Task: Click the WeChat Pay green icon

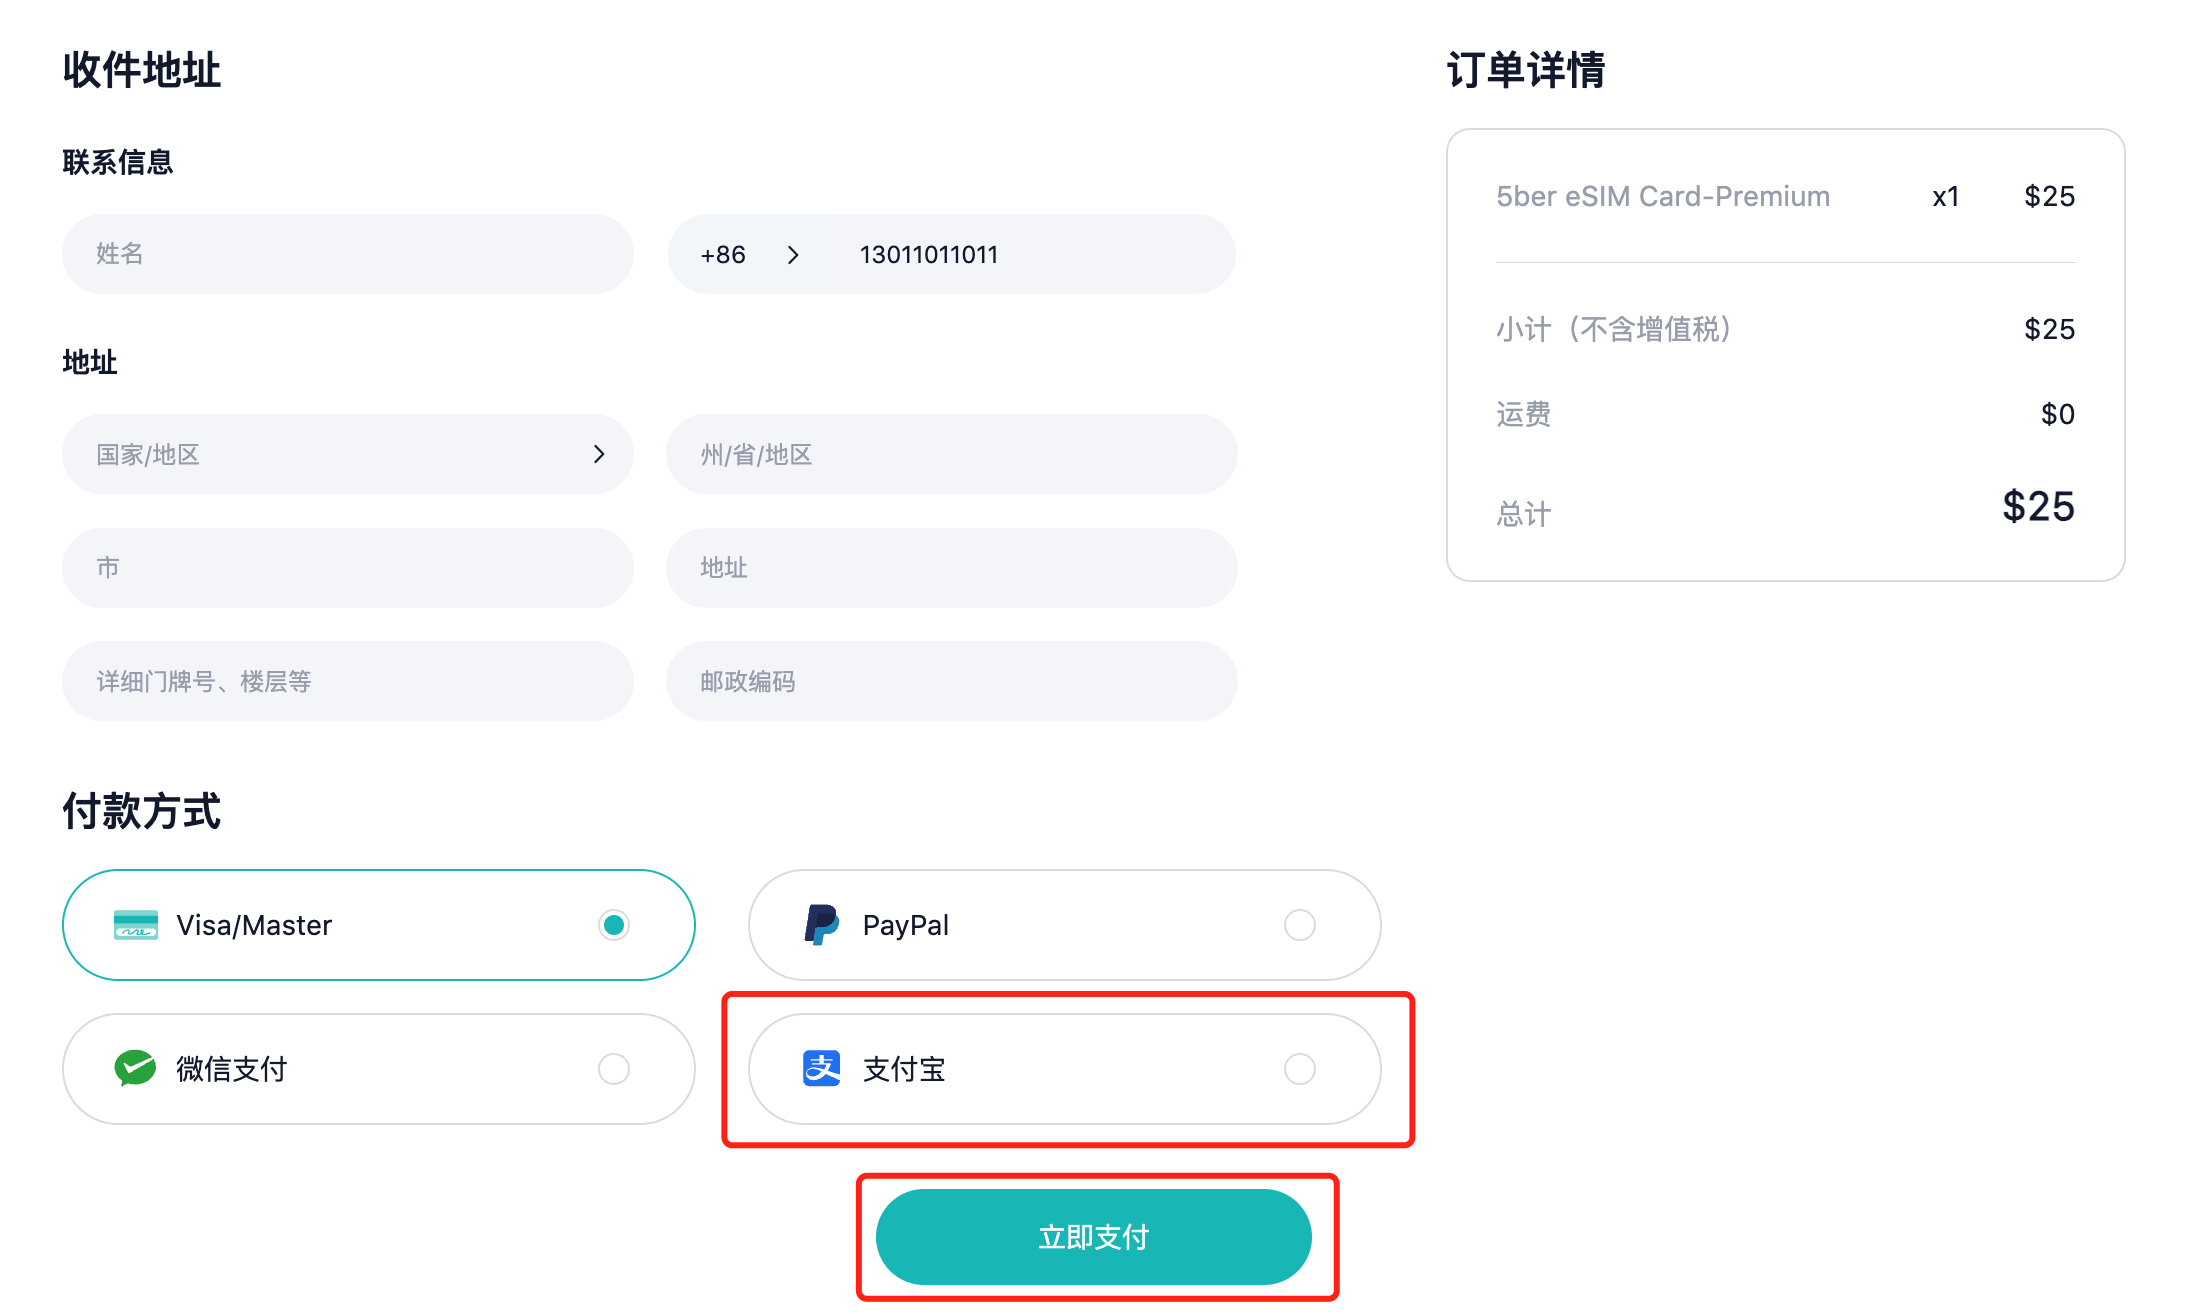Action: [x=135, y=1068]
